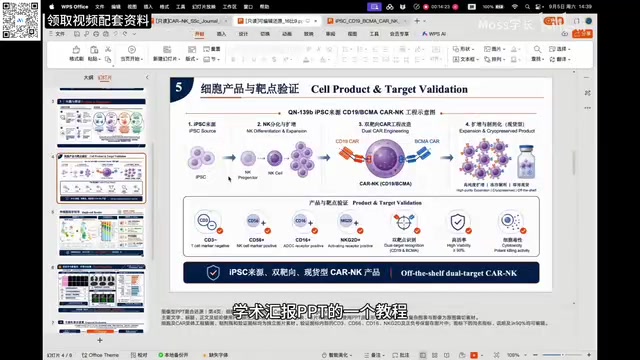Click the undo arrow icon
Image resolution: width=640 pixels, height=360 pixels.
pos(116,34)
